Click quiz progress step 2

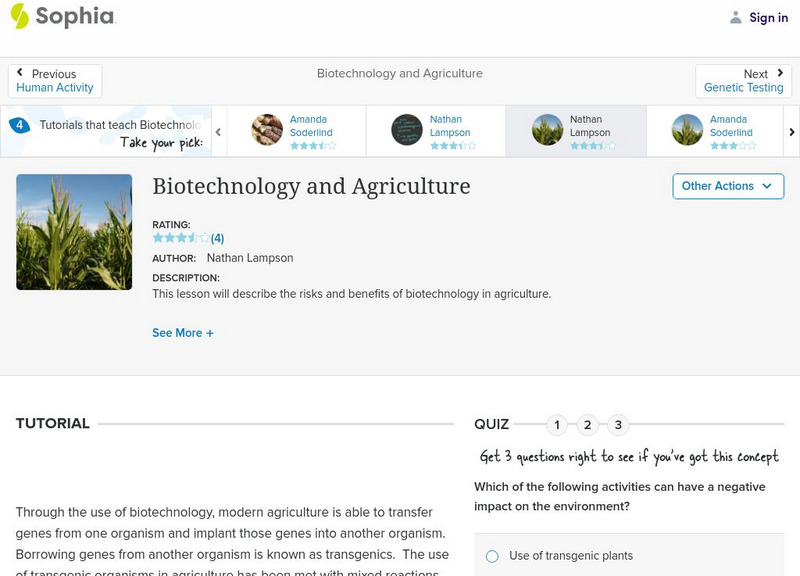(588, 424)
